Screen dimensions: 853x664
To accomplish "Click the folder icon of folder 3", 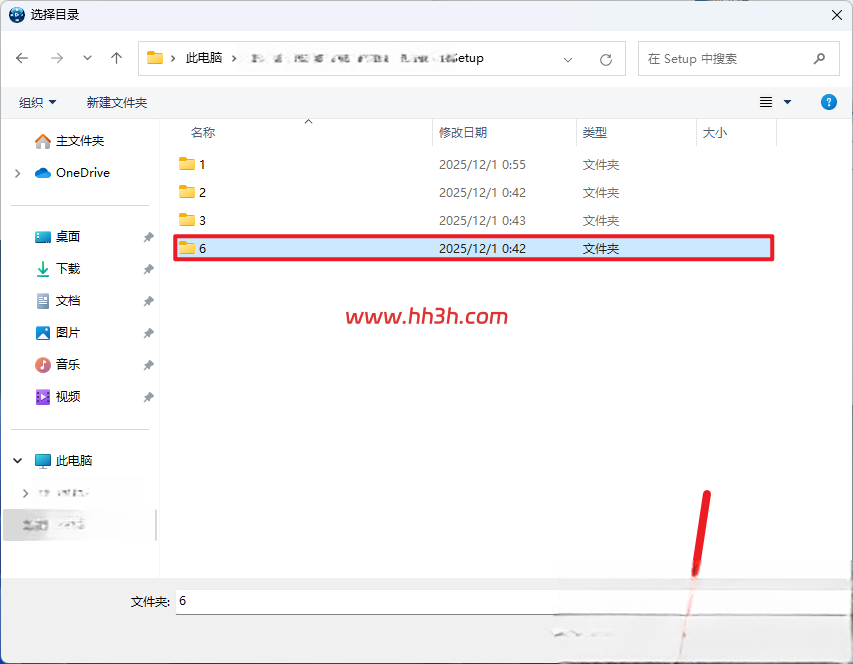I will (187, 220).
